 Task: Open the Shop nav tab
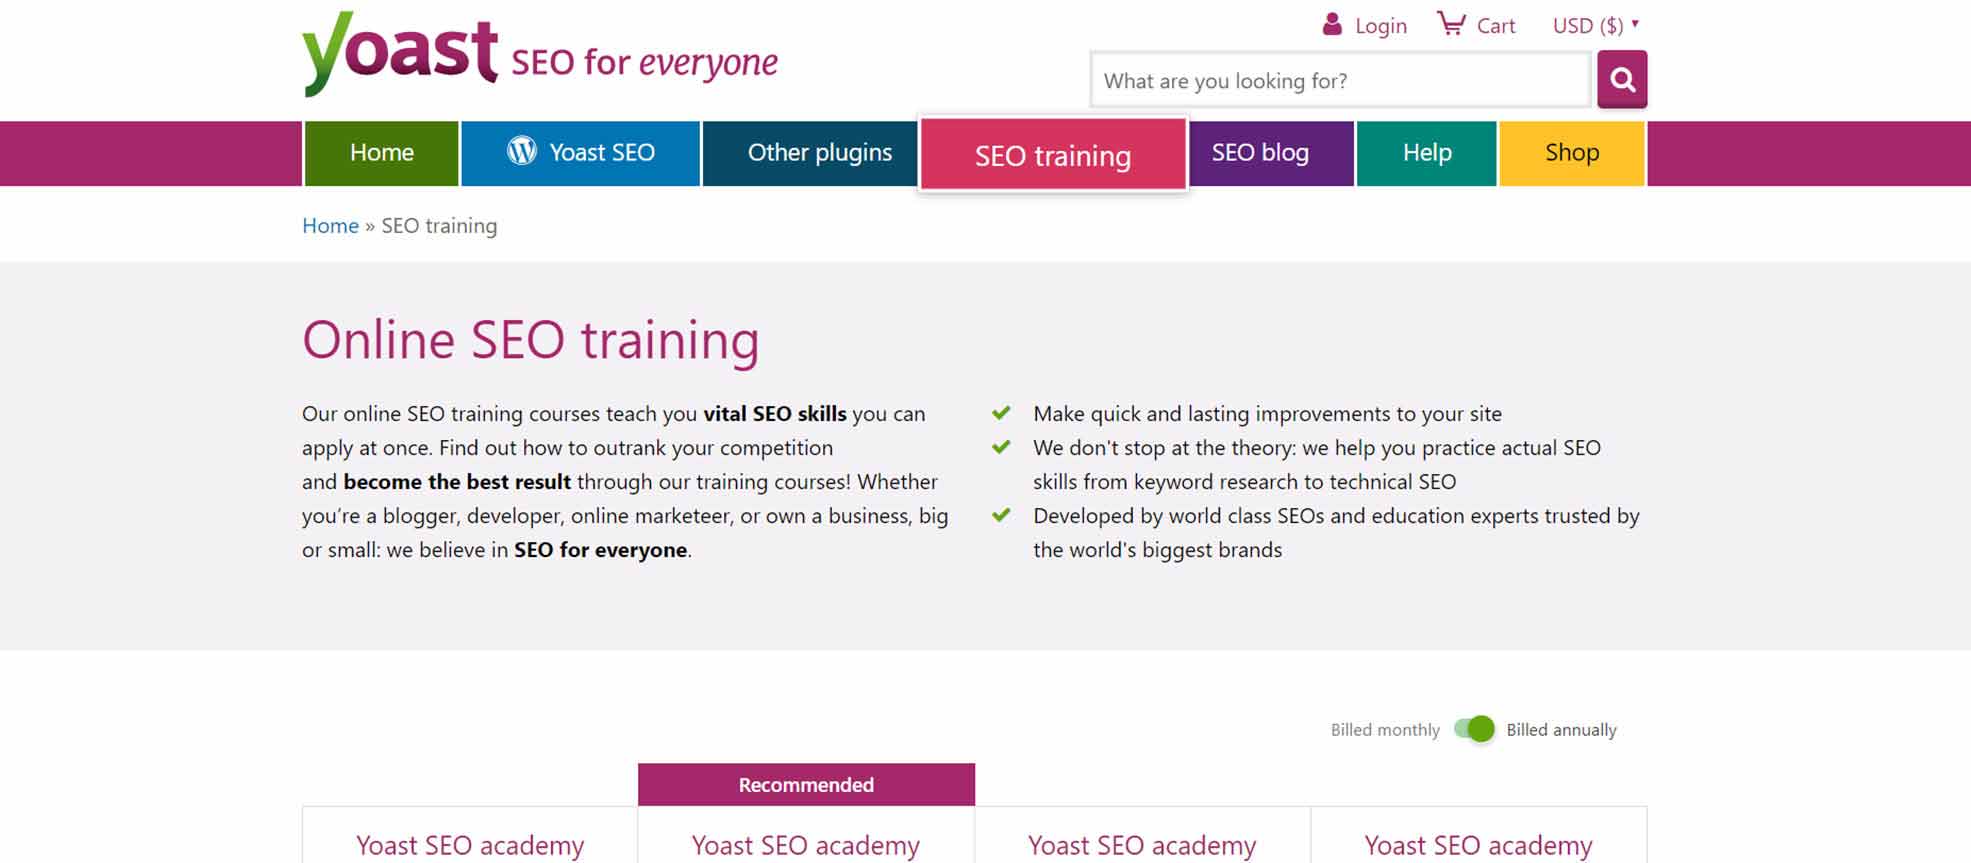tap(1571, 153)
